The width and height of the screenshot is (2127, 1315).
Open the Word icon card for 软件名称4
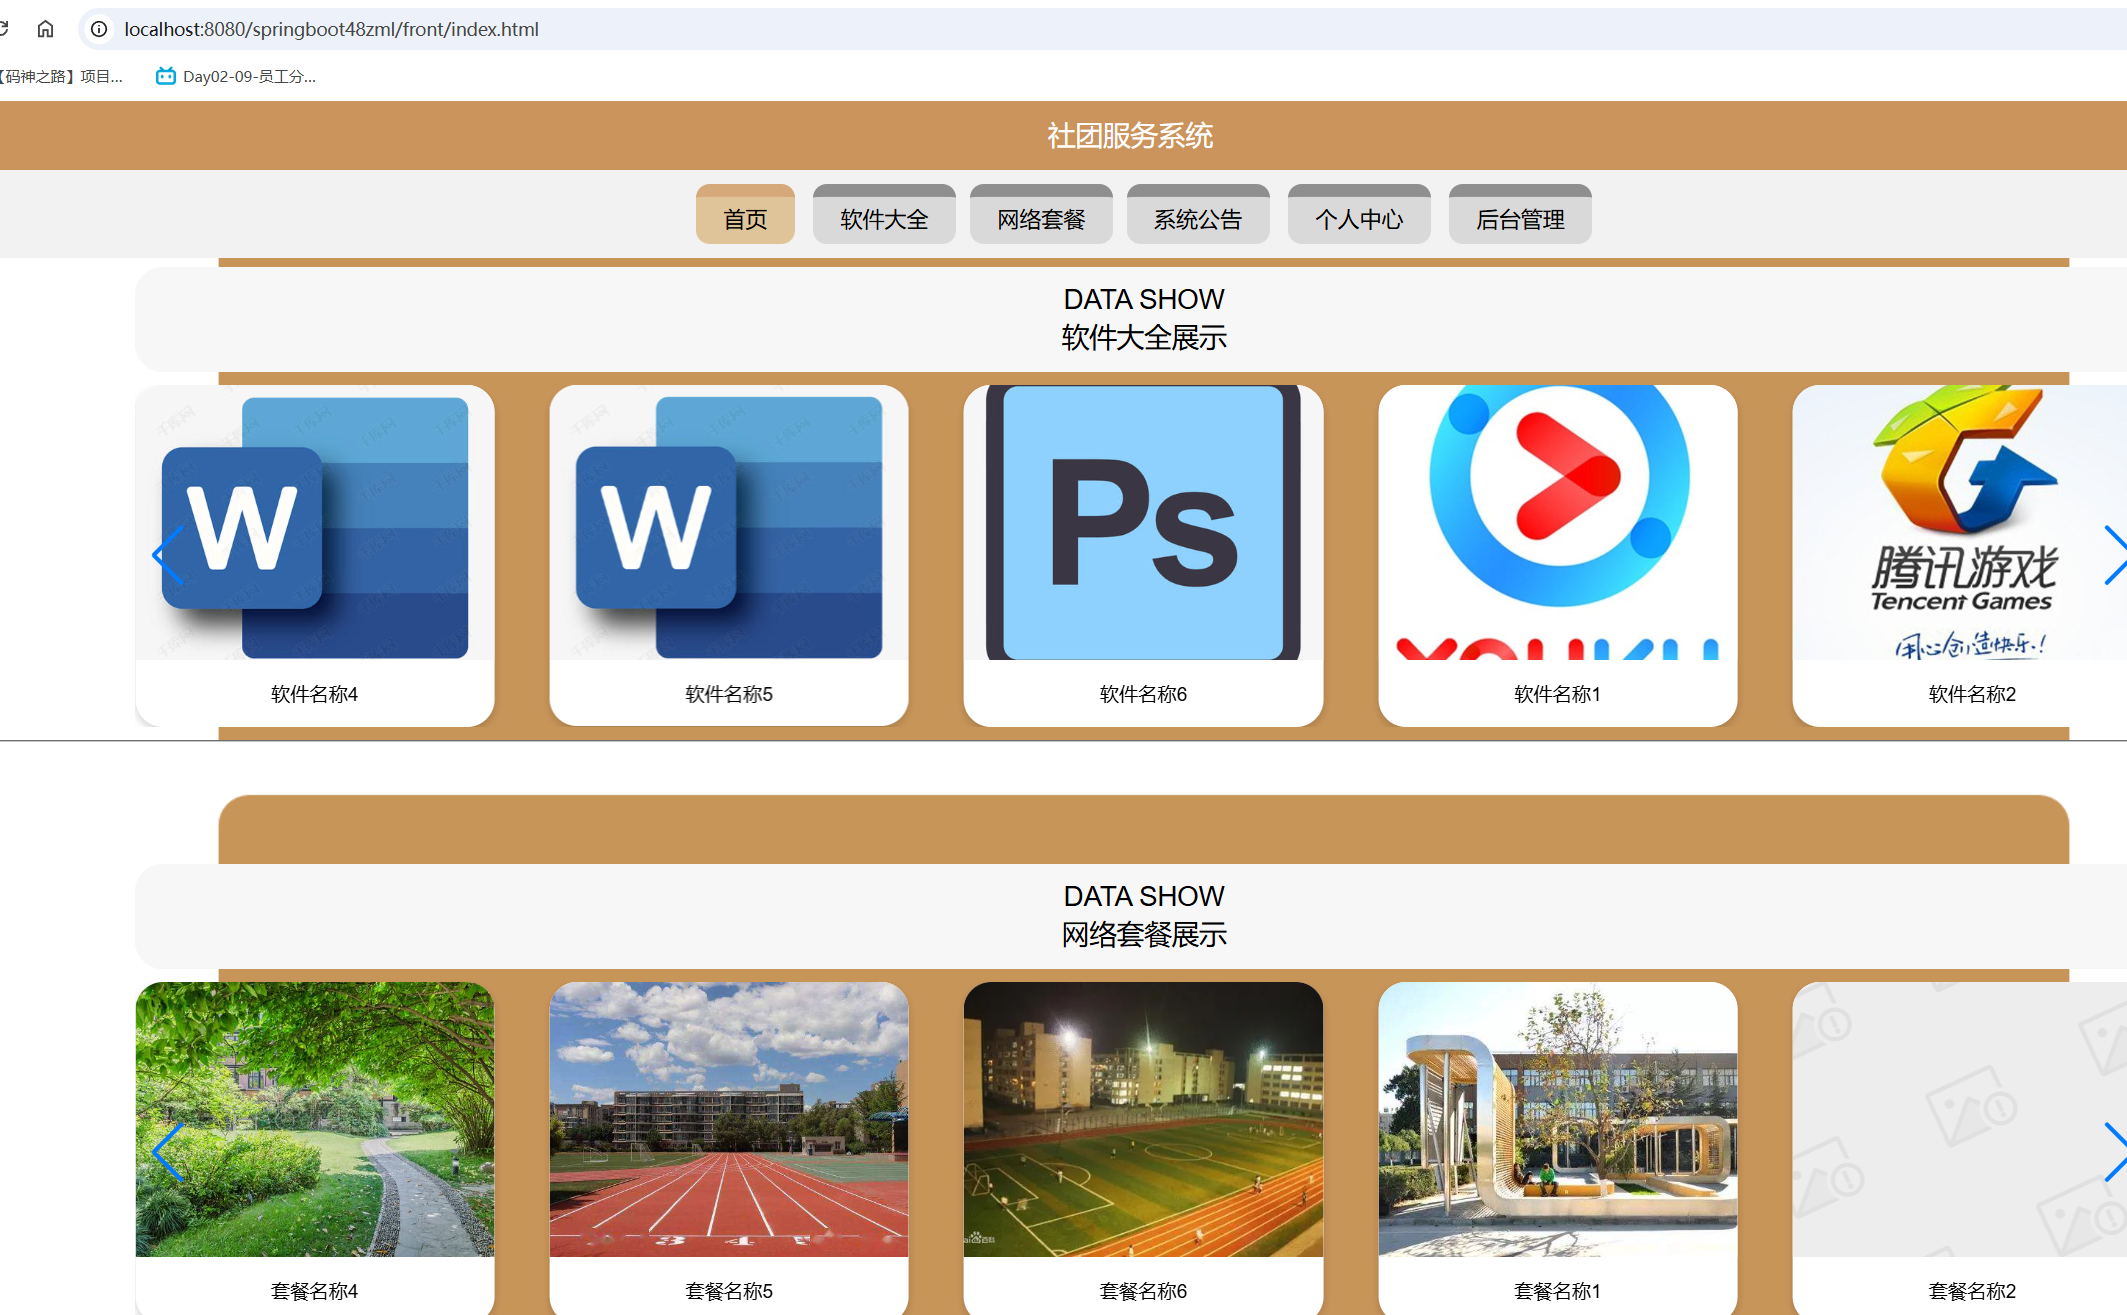pyautogui.click(x=315, y=522)
